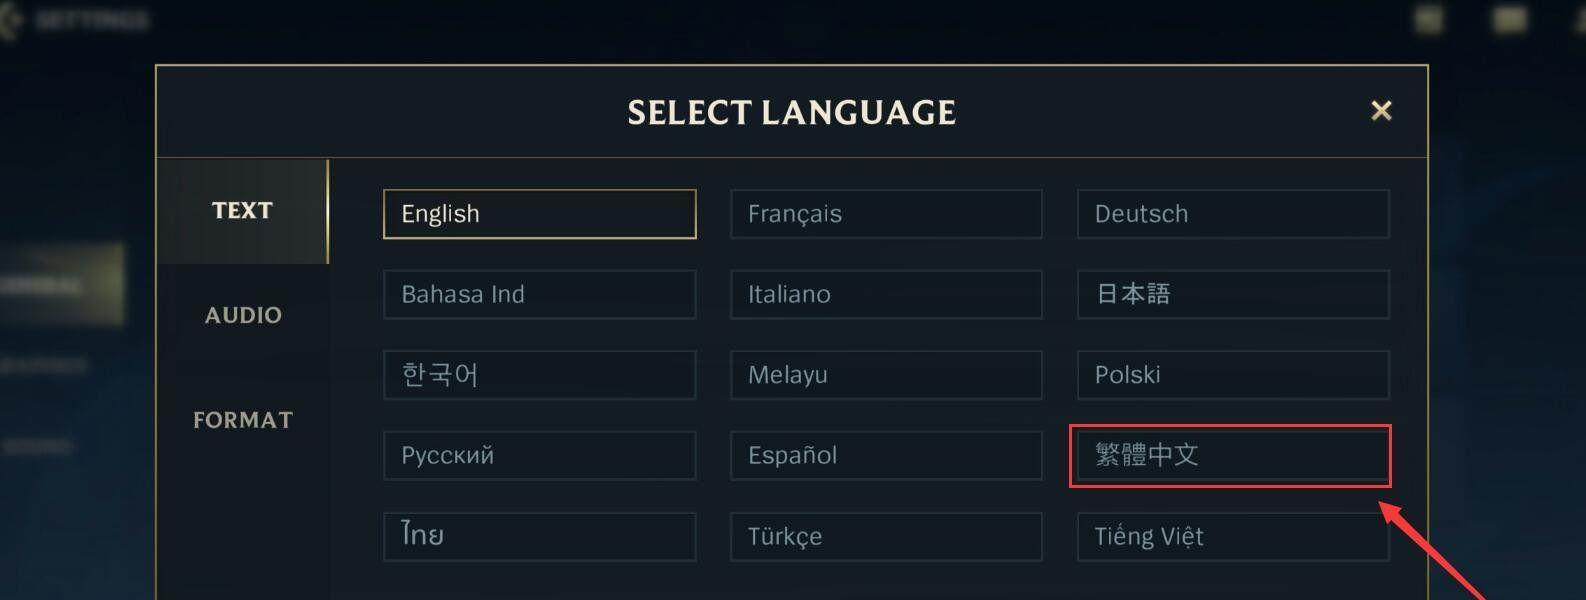Switch to the AUDIO tab
1586x600 pixels.
(x=243, y=316)
